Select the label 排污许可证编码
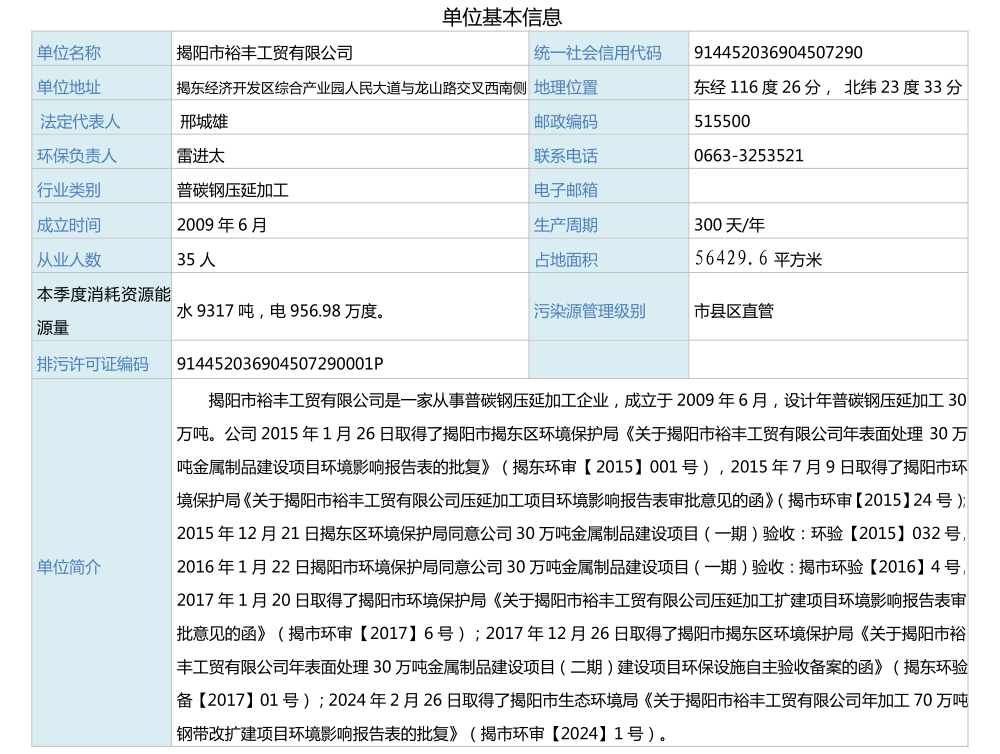The height and width of the screenshot is (754, 1000). coord(92,364)
